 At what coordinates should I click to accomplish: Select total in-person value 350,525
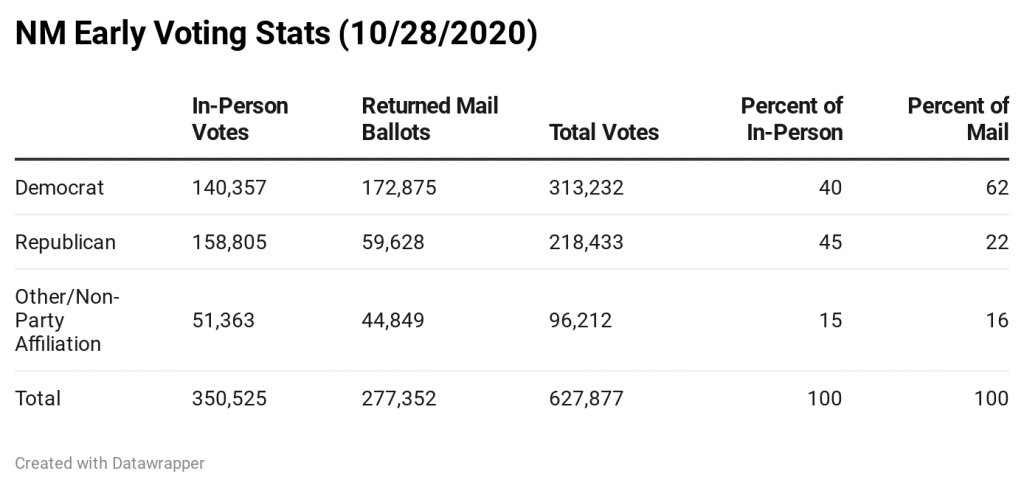pyautogui.click(x=229, y=399)
